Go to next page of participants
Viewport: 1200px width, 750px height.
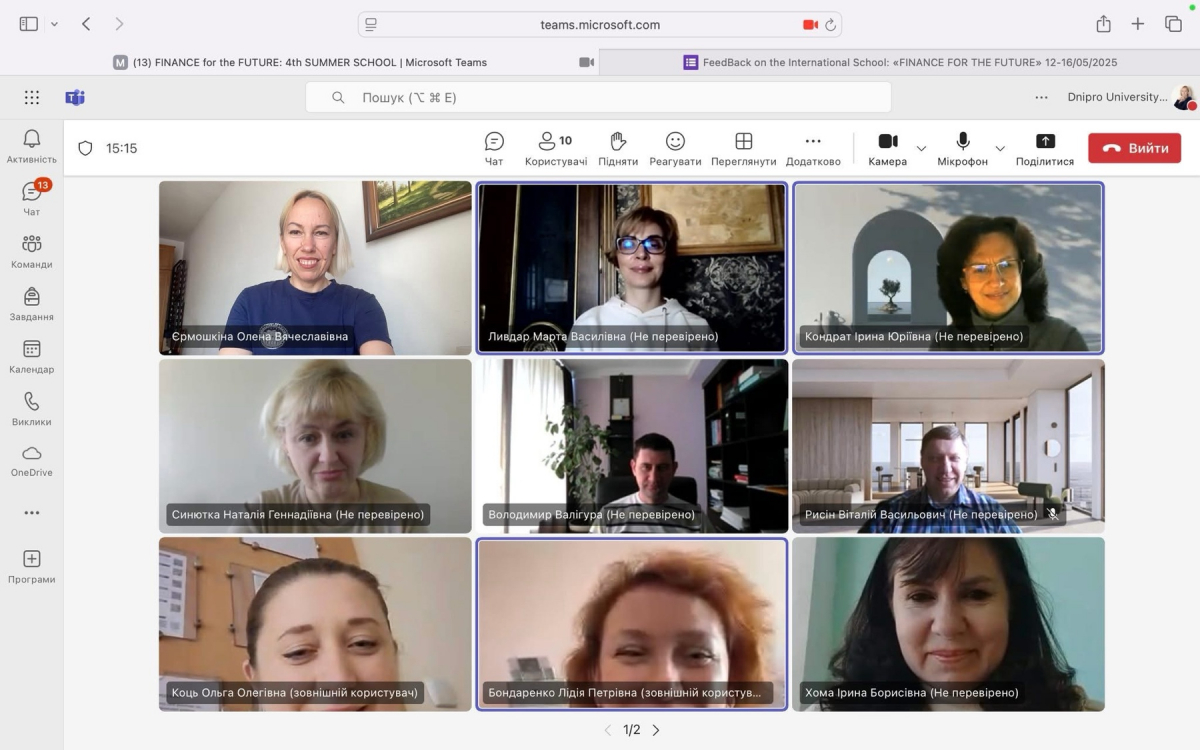point(656,730)
